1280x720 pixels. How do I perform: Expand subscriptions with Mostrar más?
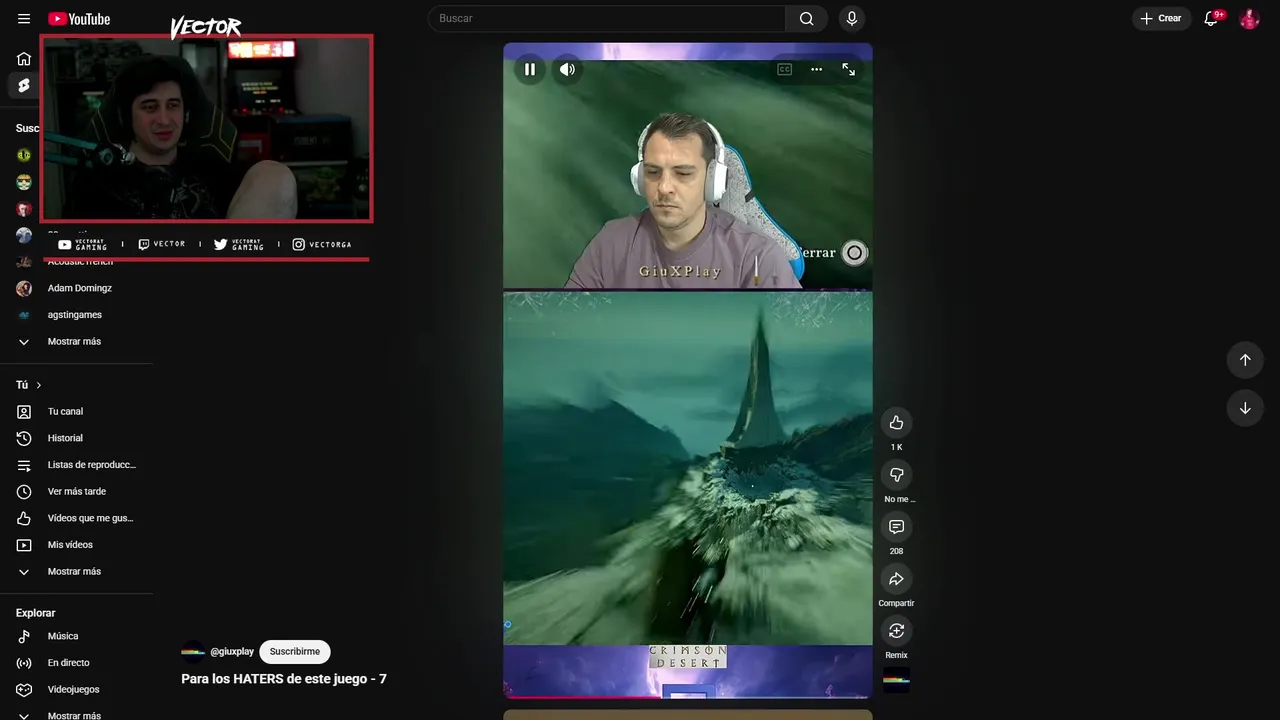pyautogui.click(x=76, y=342)
